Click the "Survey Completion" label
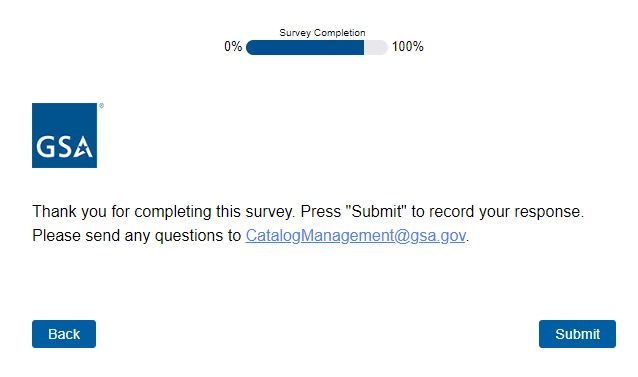 pos(322,33)
